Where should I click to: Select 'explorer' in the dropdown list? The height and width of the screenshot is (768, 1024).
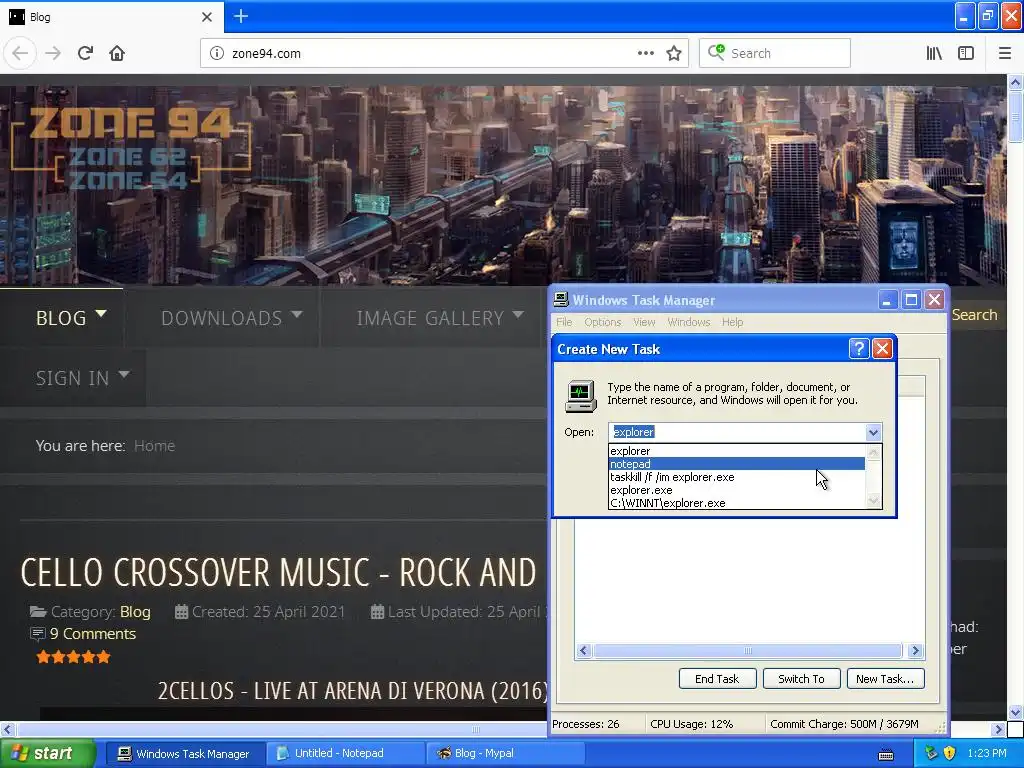click(x=736, y=451)
